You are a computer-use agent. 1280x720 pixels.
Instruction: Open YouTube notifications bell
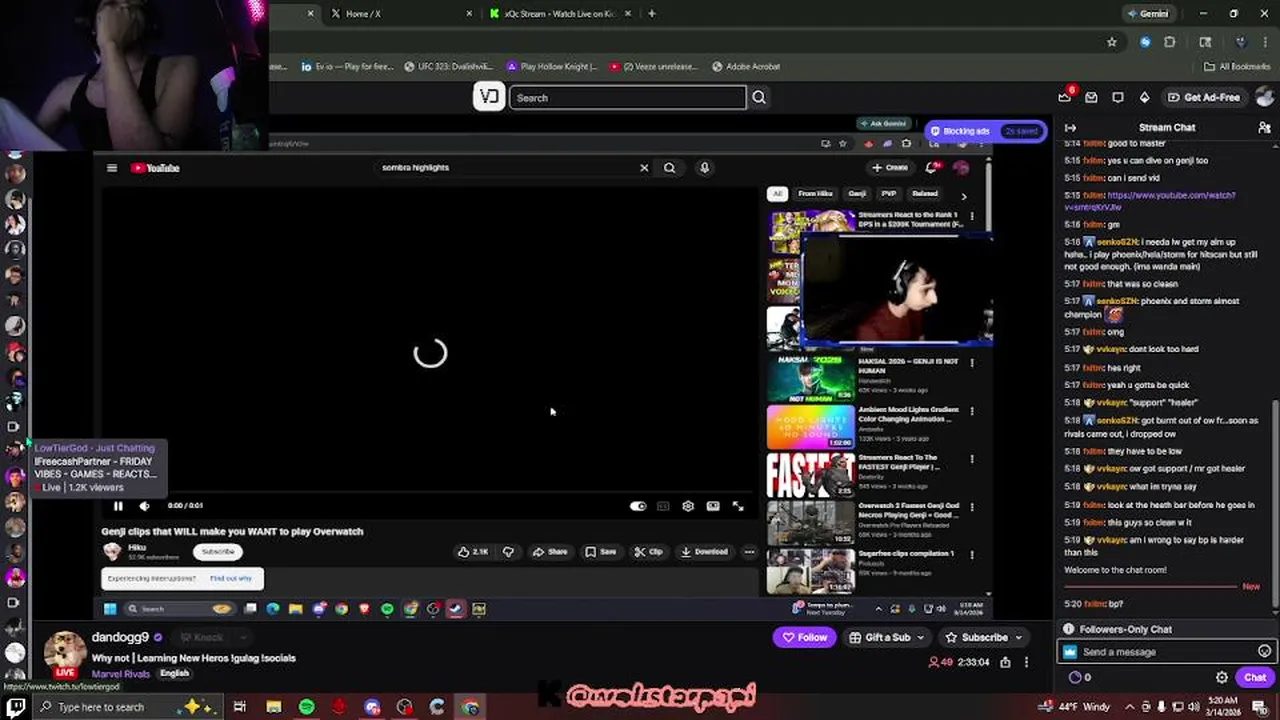(932, 168)
